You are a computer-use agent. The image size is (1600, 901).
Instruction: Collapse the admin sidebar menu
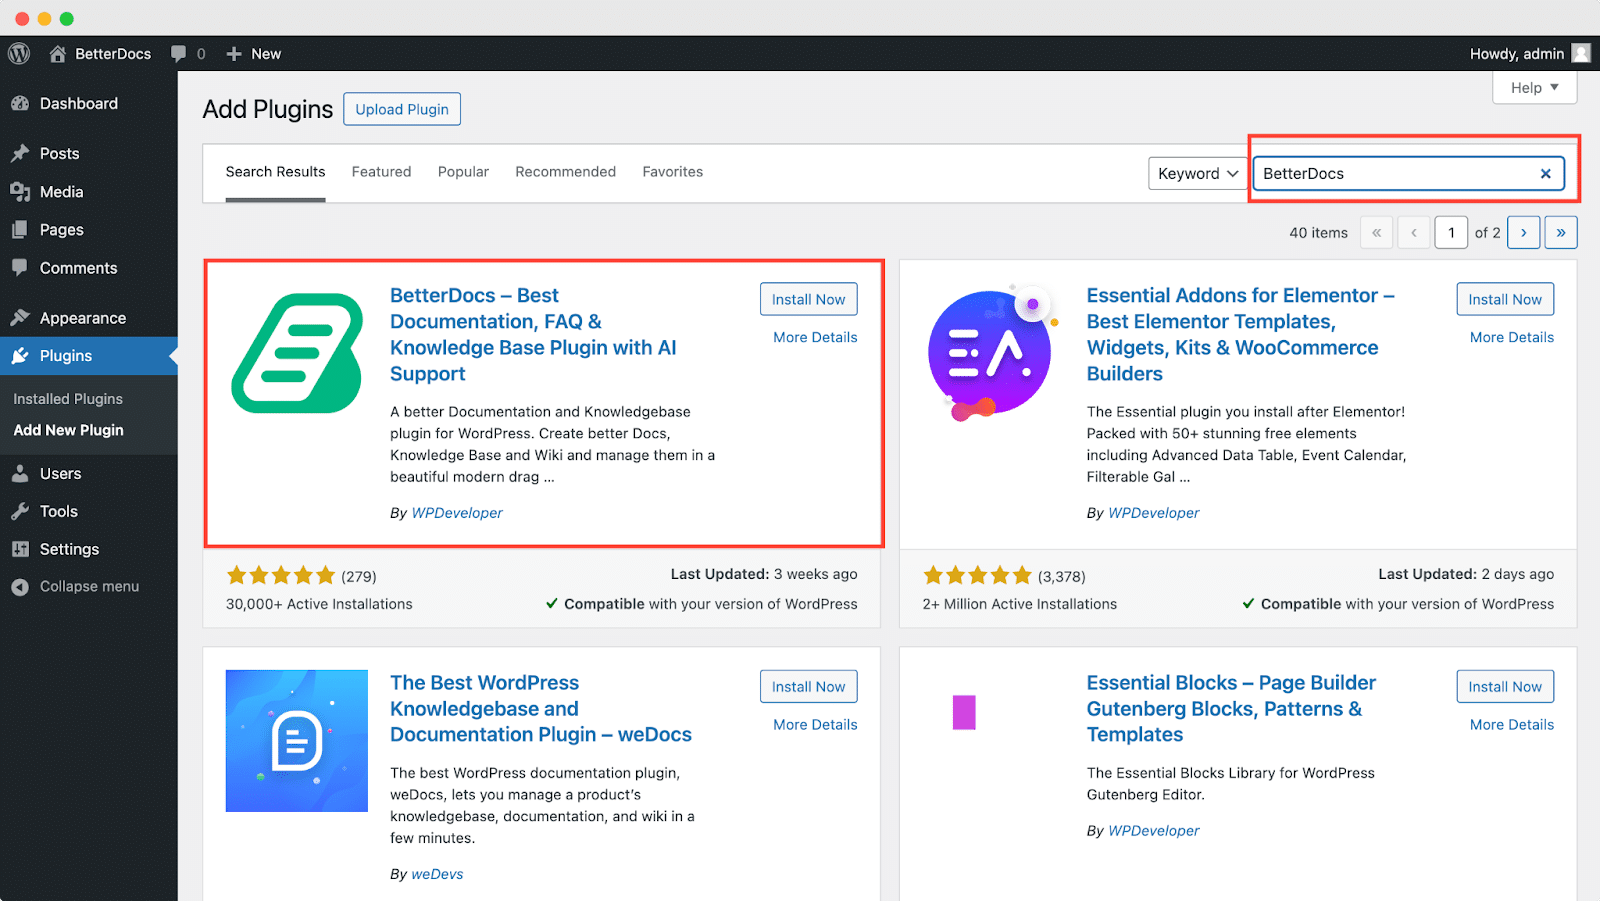coord(88,586)
